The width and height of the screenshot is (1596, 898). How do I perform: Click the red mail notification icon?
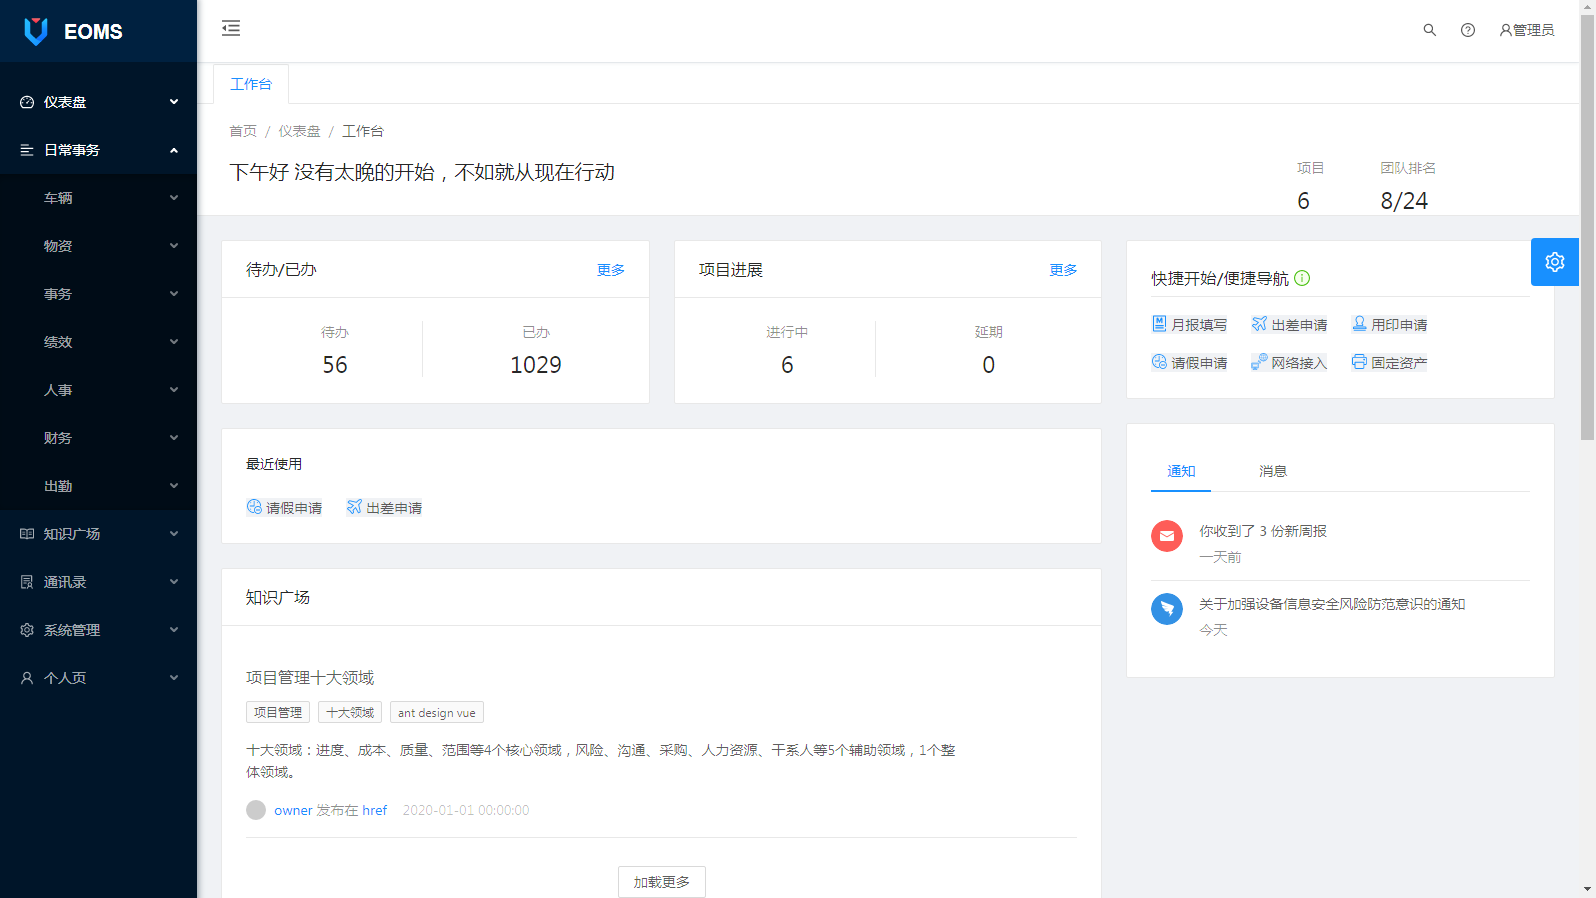1166,536
